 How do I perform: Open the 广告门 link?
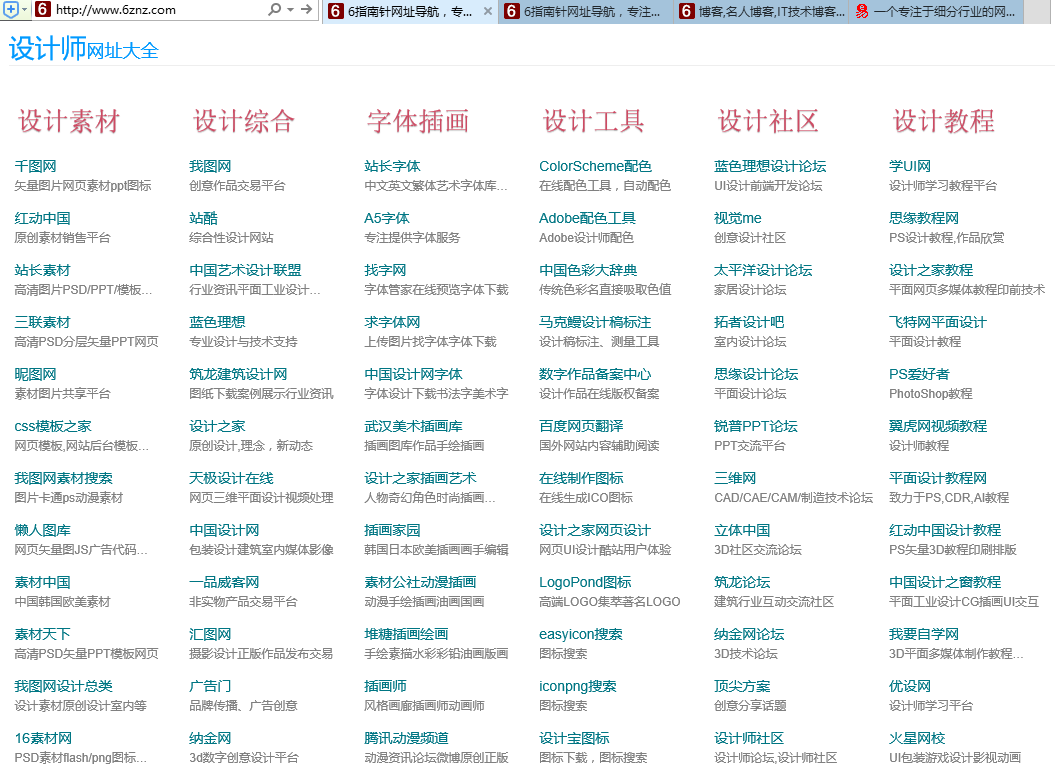point(210,686)
